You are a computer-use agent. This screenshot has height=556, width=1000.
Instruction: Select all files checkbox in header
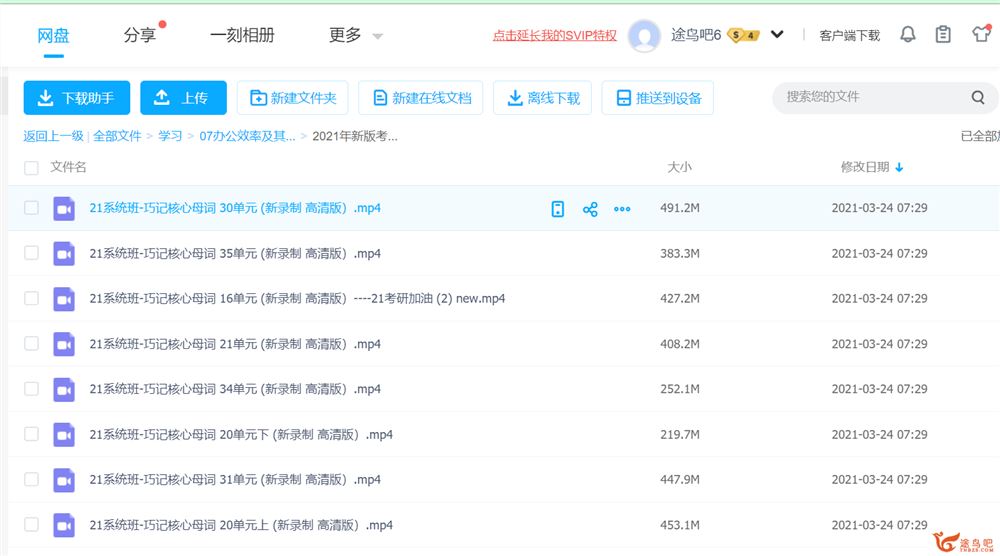click(x=31, y=168)
